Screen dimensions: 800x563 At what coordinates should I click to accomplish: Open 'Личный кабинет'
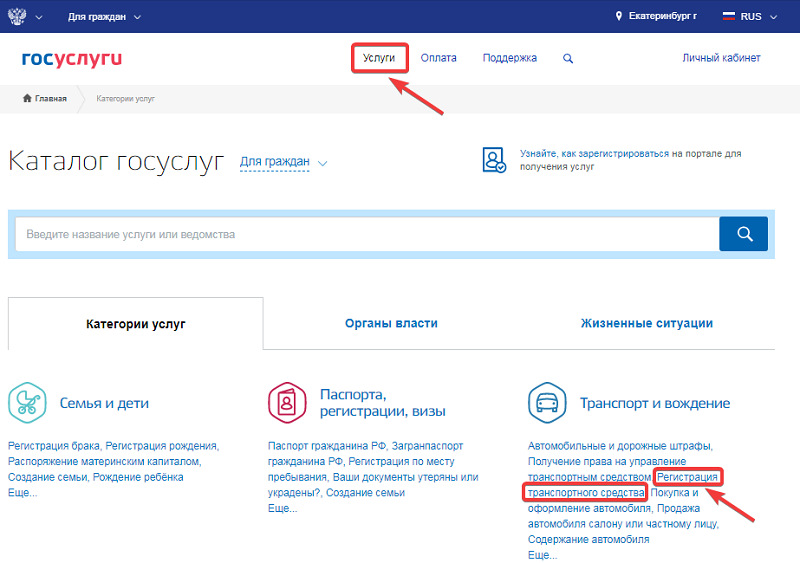point(721,58)
